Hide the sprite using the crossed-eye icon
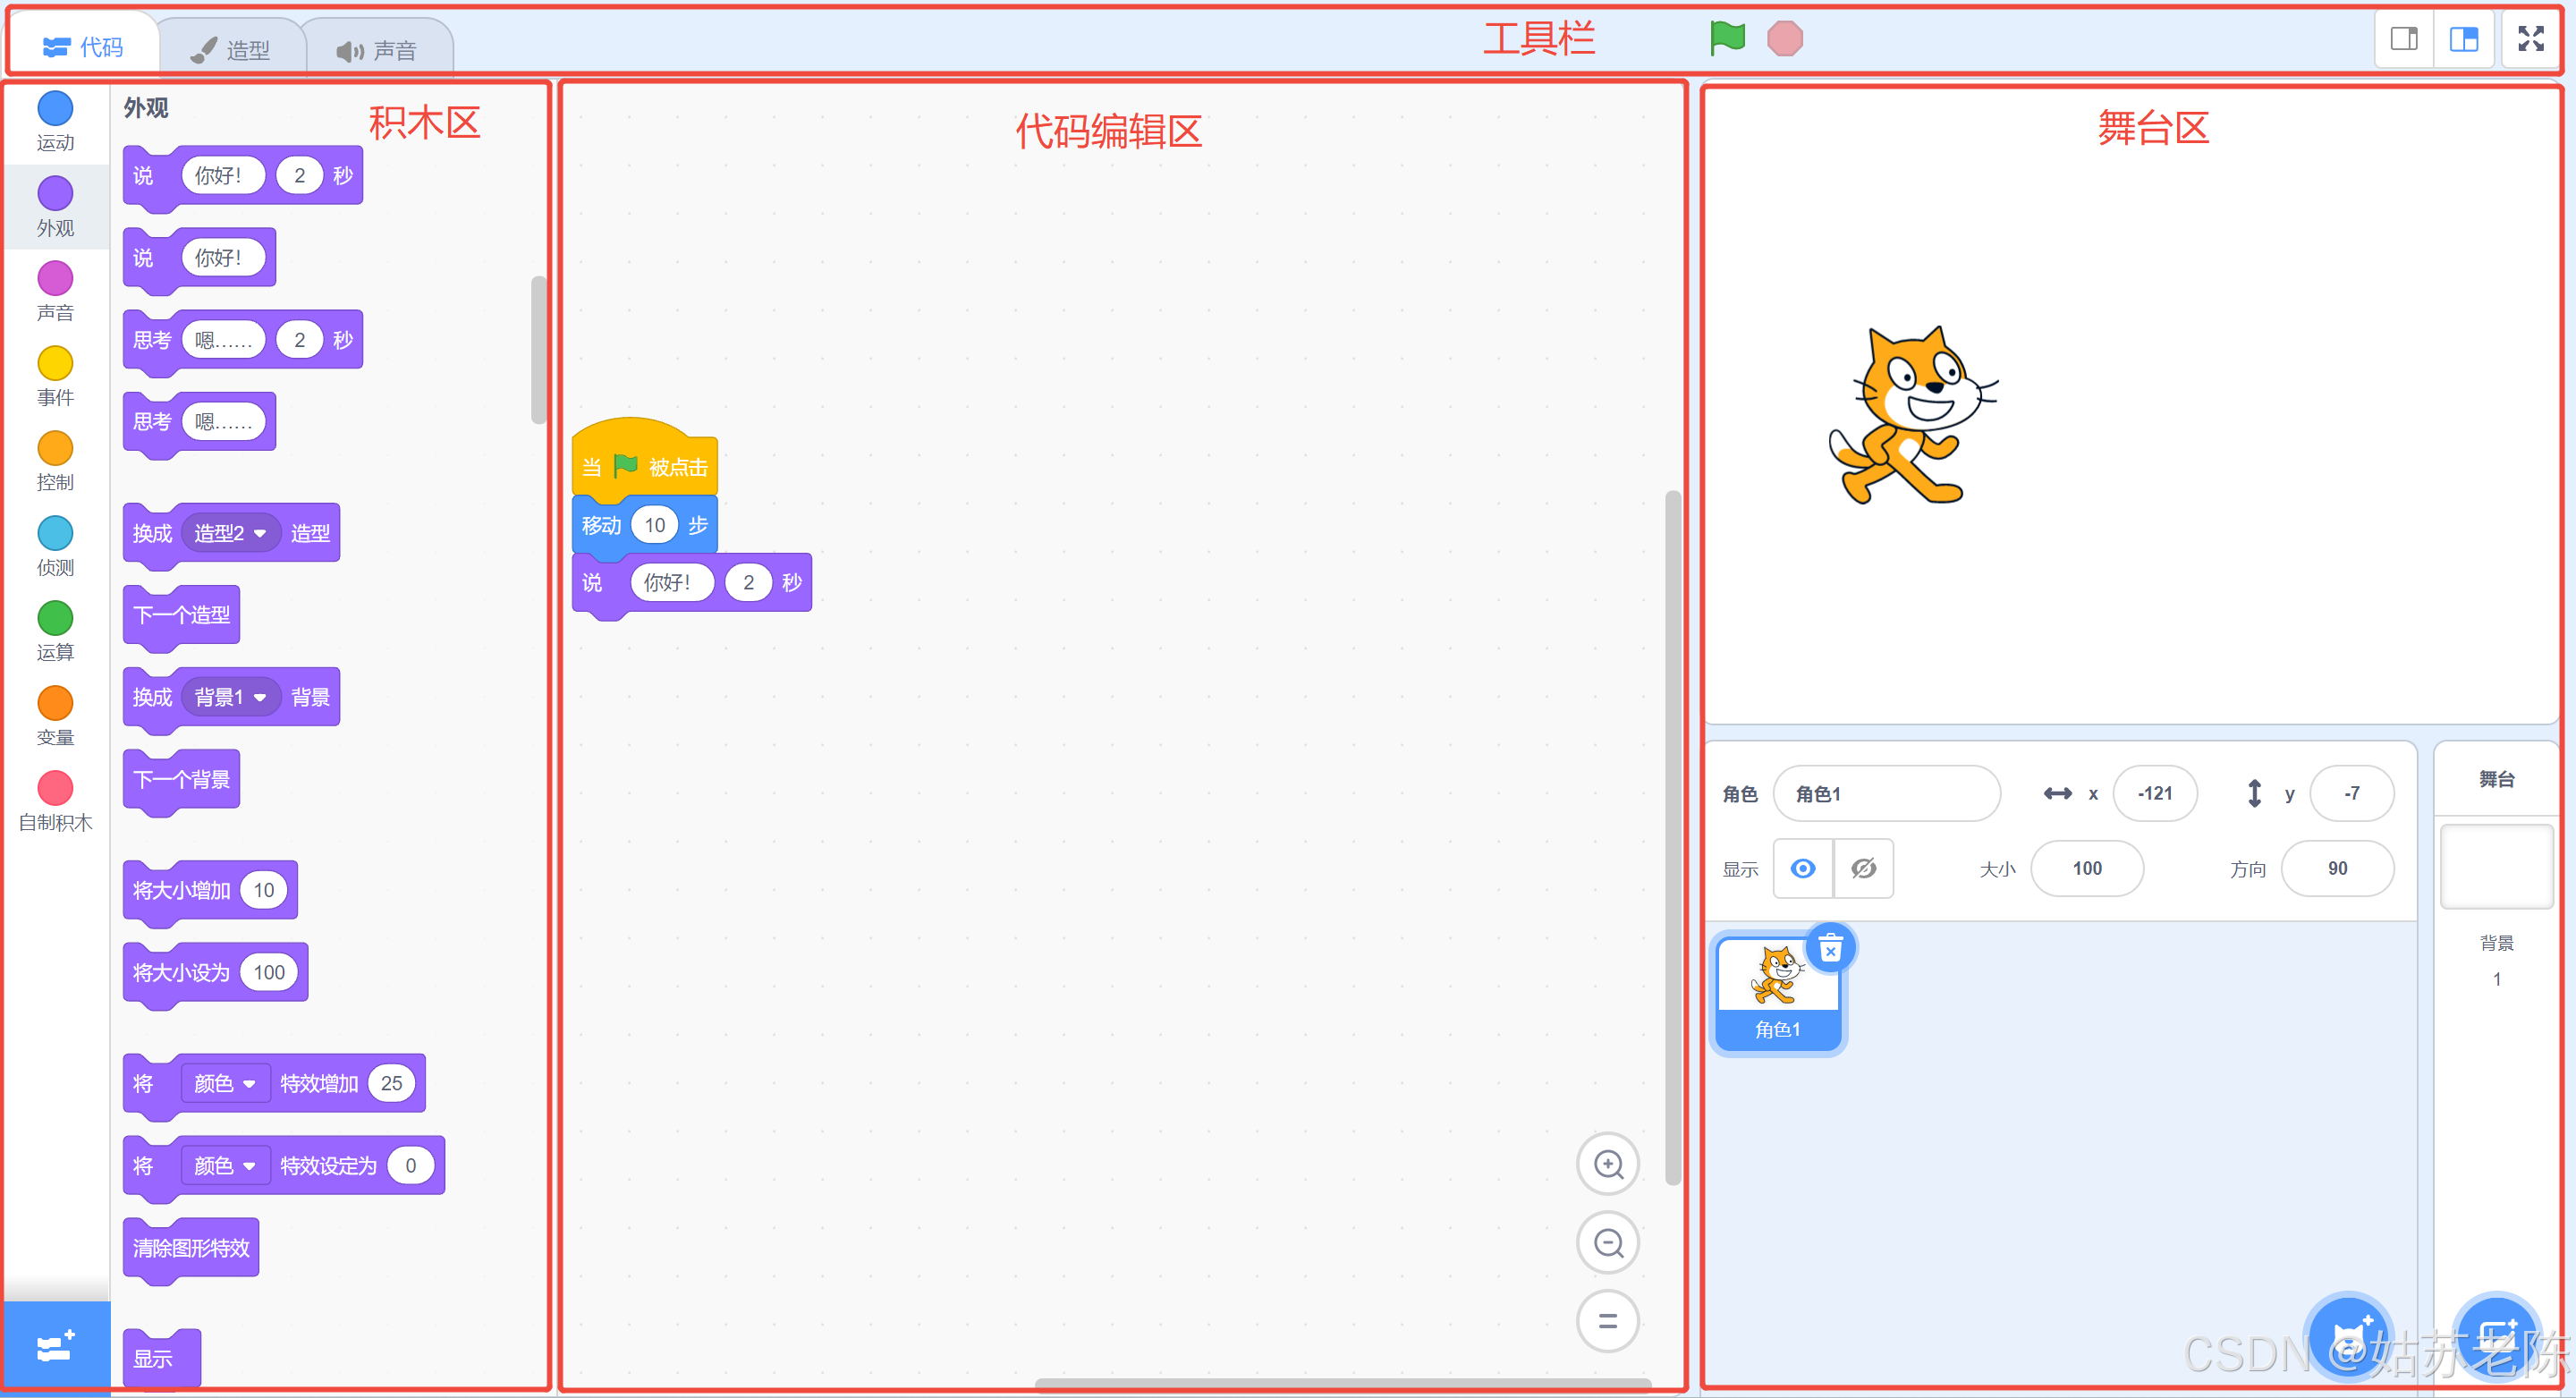Image resolution: width=2576 pixels, height=1398 pixels. point(1863,868)
